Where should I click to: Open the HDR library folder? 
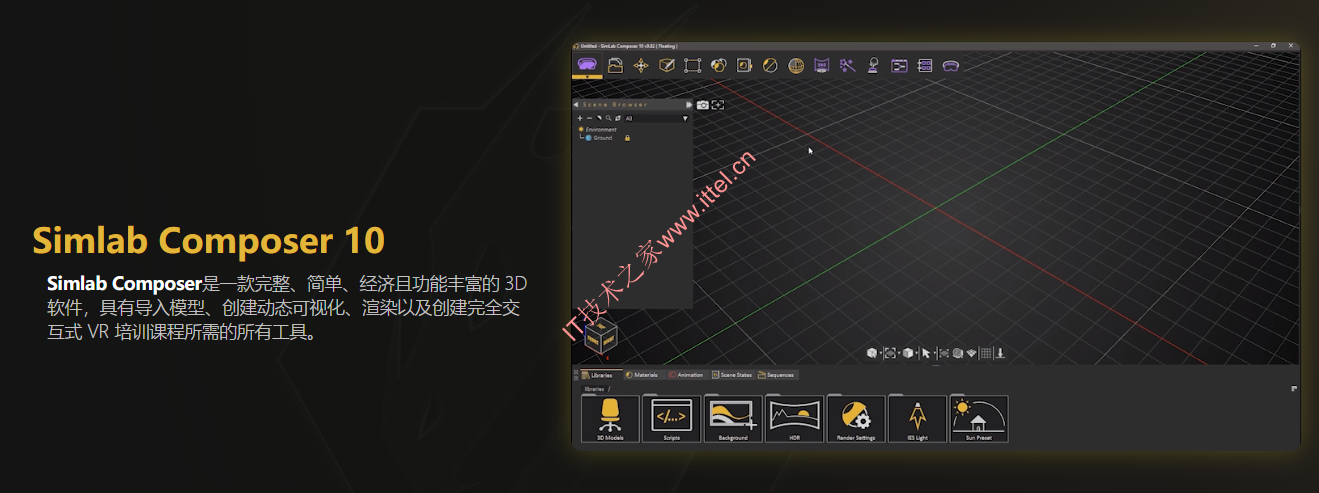[795, 419]
